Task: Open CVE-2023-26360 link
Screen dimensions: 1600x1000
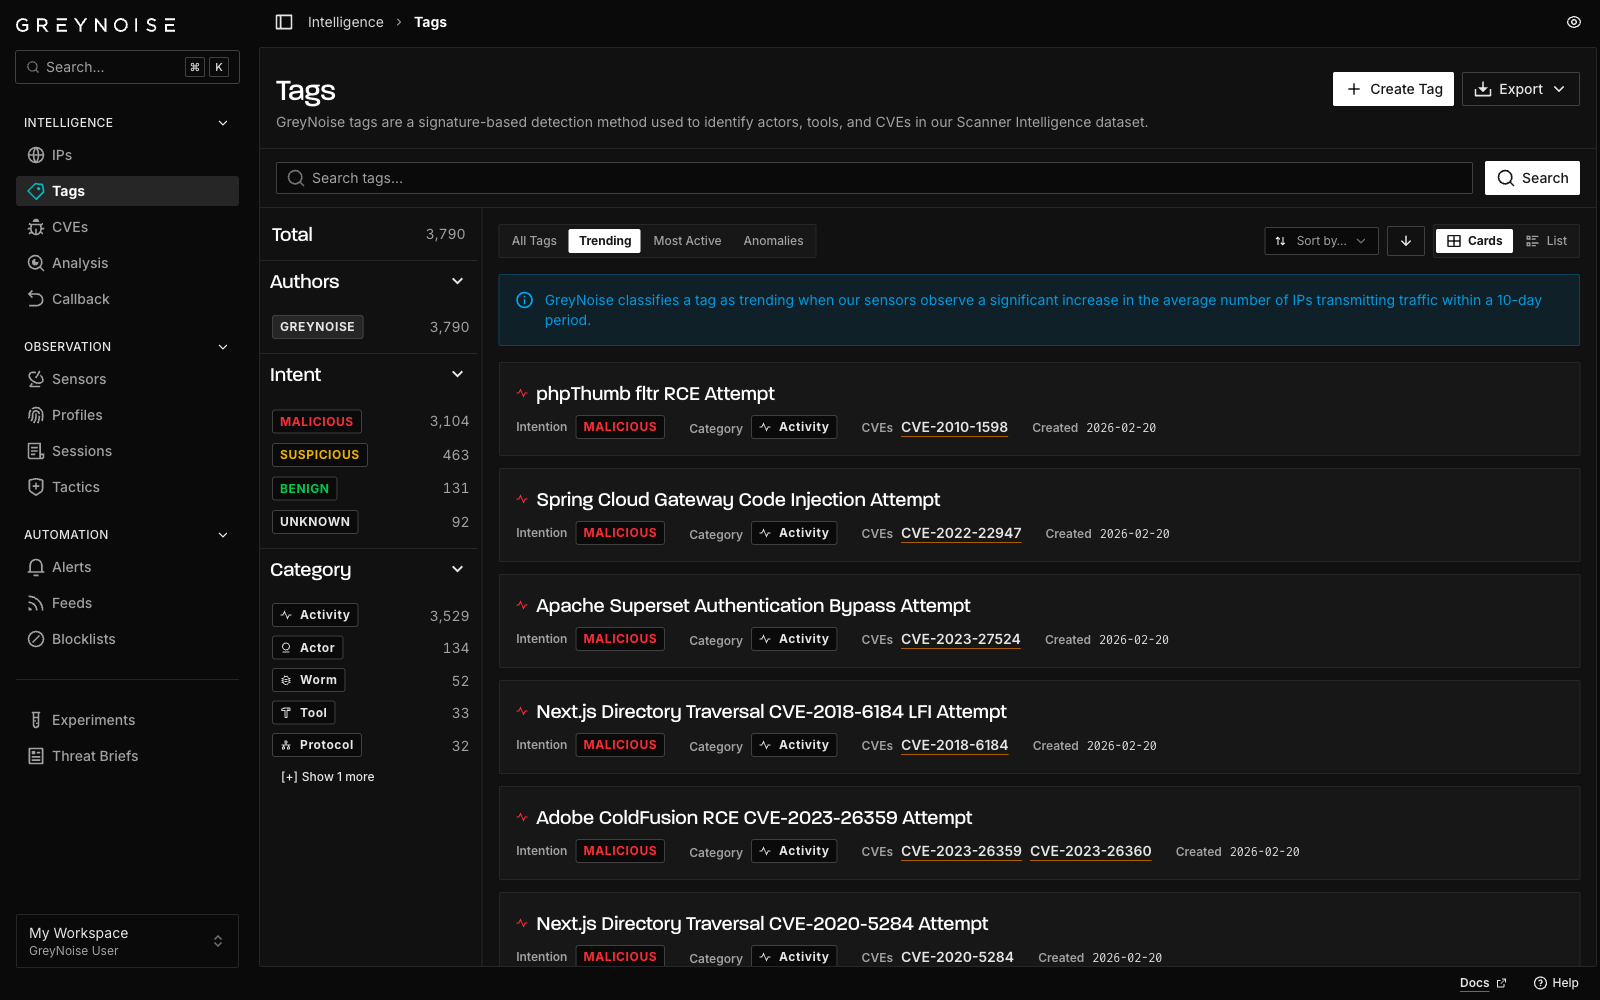Action: click(1091, 851)
